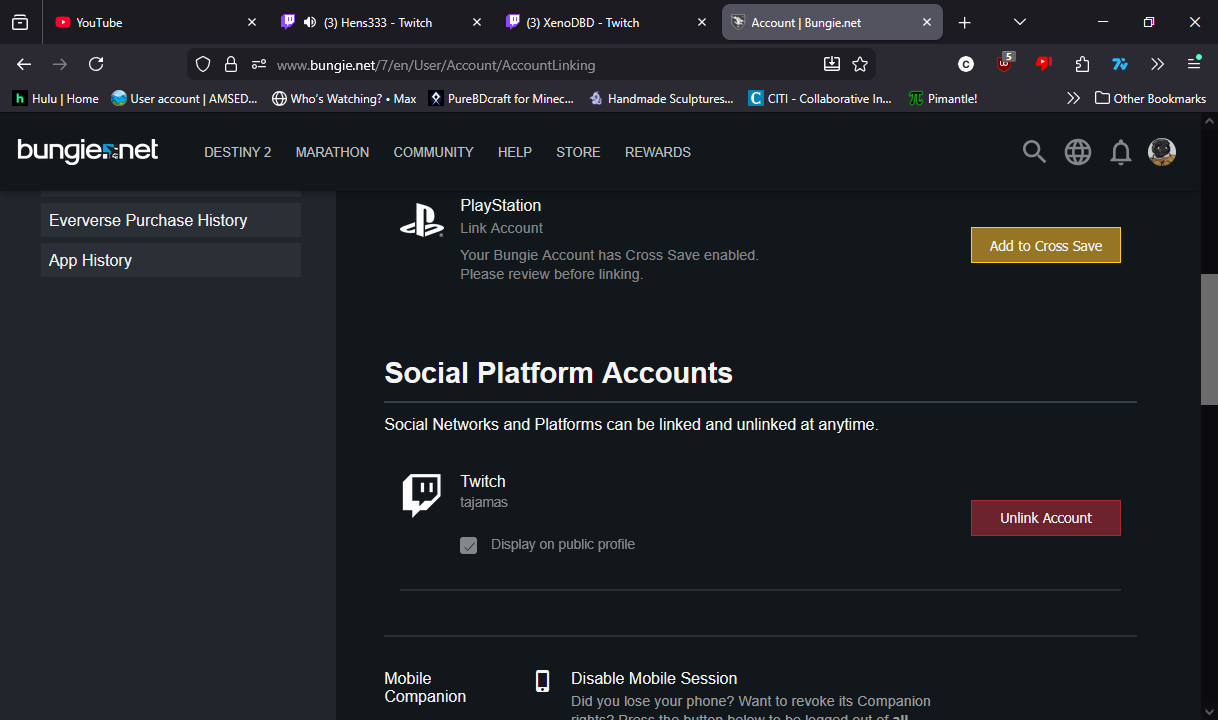Bookmark this page with star icon

click(x=860, y=64)
